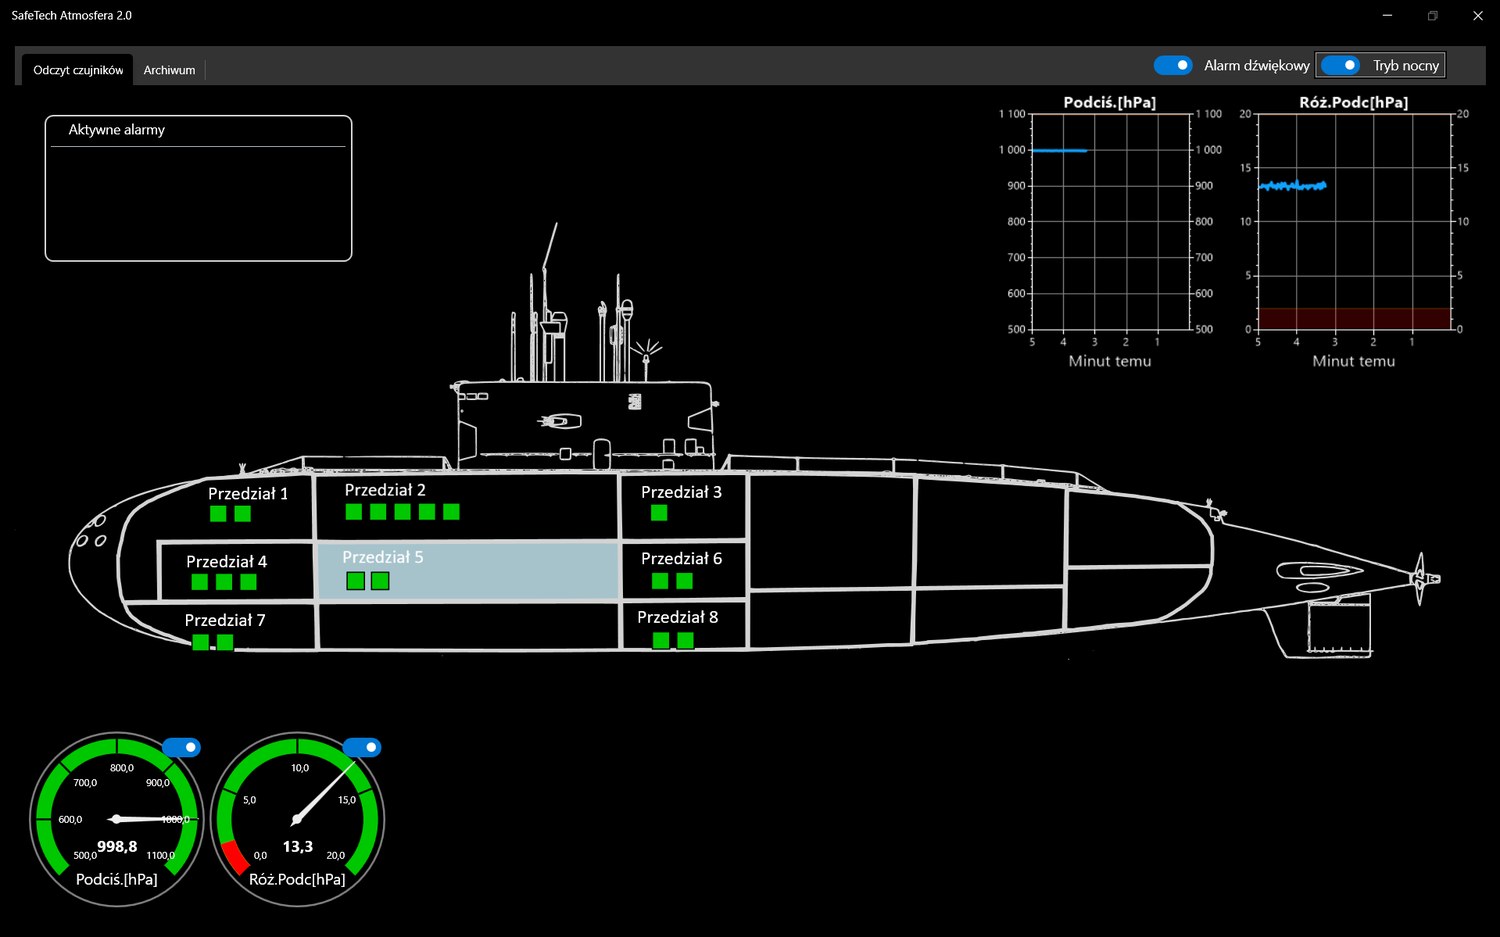Click second green sensor in Przedział 6
This screenshot has width=1500, height=937.
coord(685,581)
